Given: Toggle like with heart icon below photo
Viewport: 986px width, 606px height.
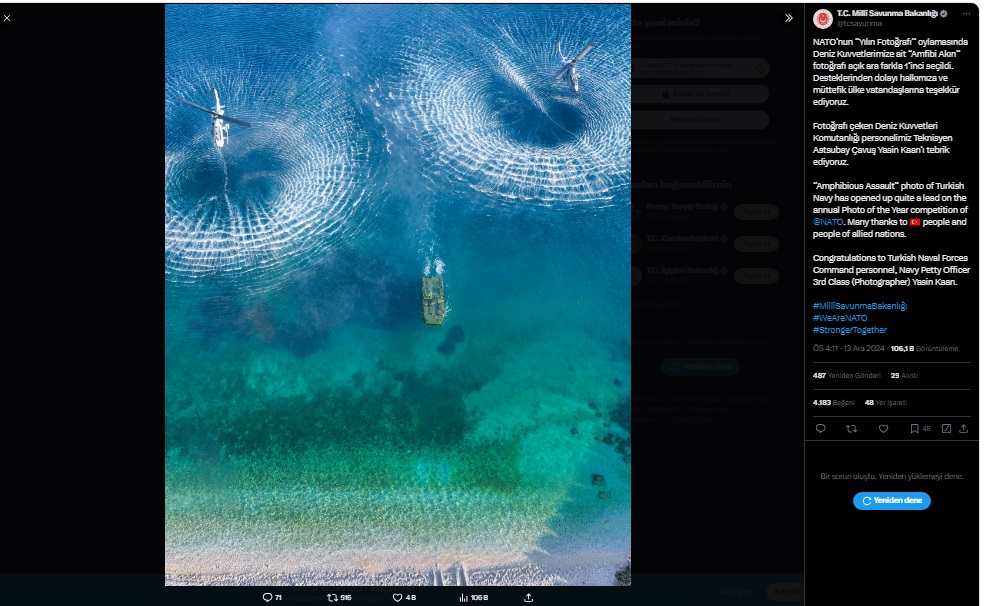Looking at the screenshot, I should pyautogui.click(x=397, y=597).
